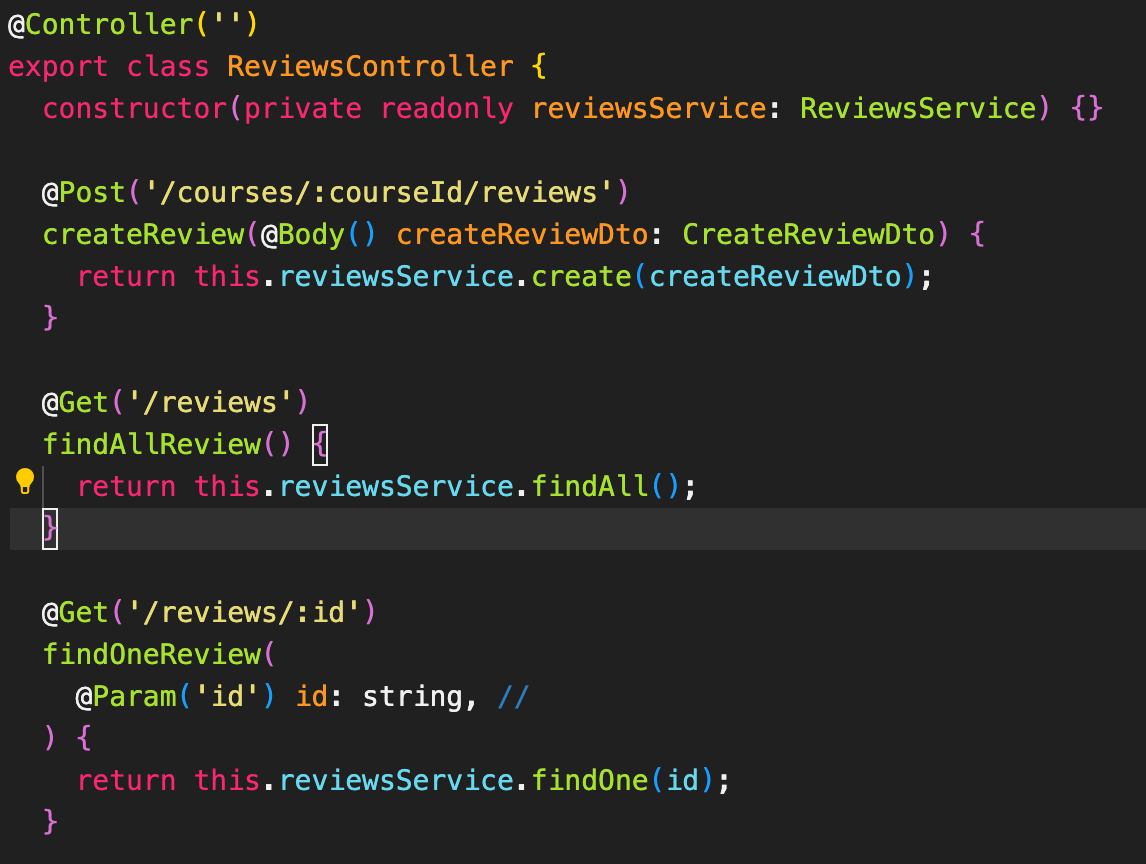Screen dimensions: 1146x864
Task: Click the @Param decorator
Action: click(126, 697)
